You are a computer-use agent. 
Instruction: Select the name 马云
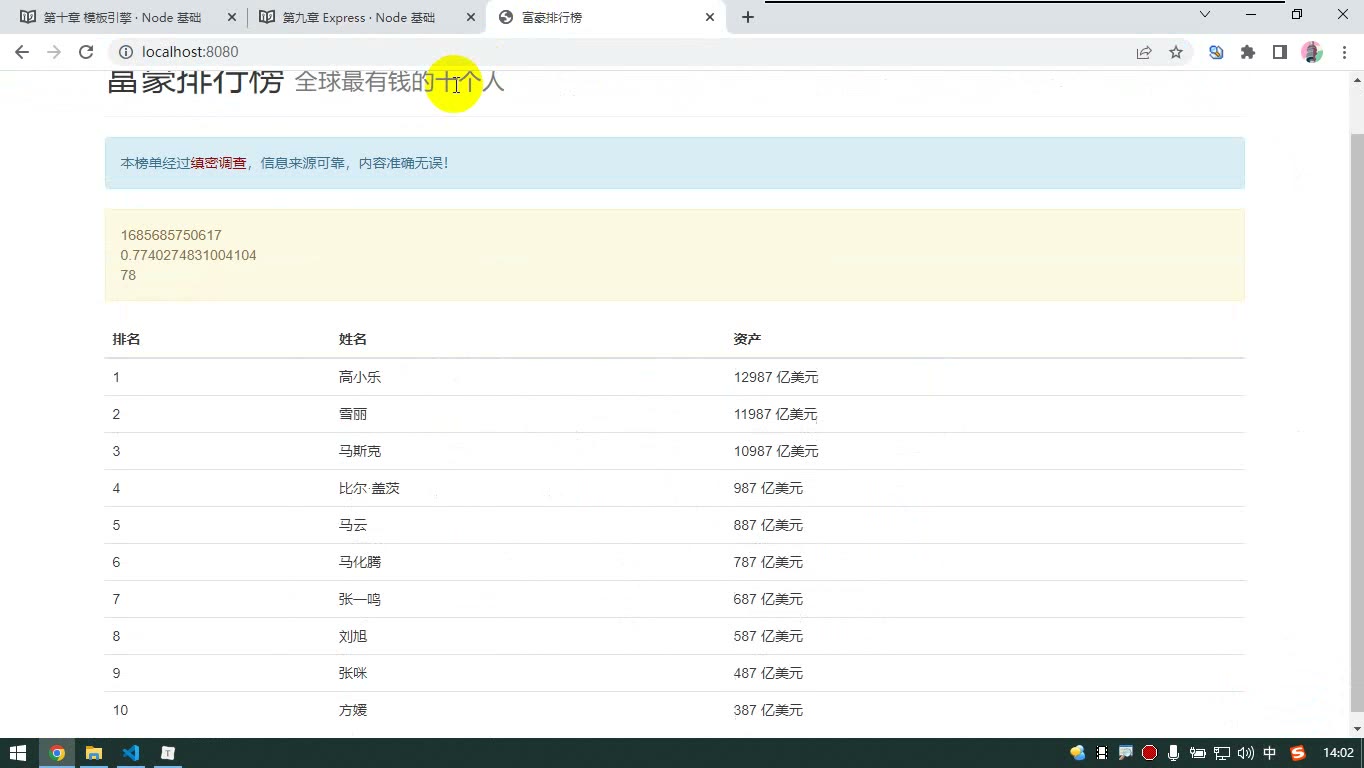coord(353,525)
